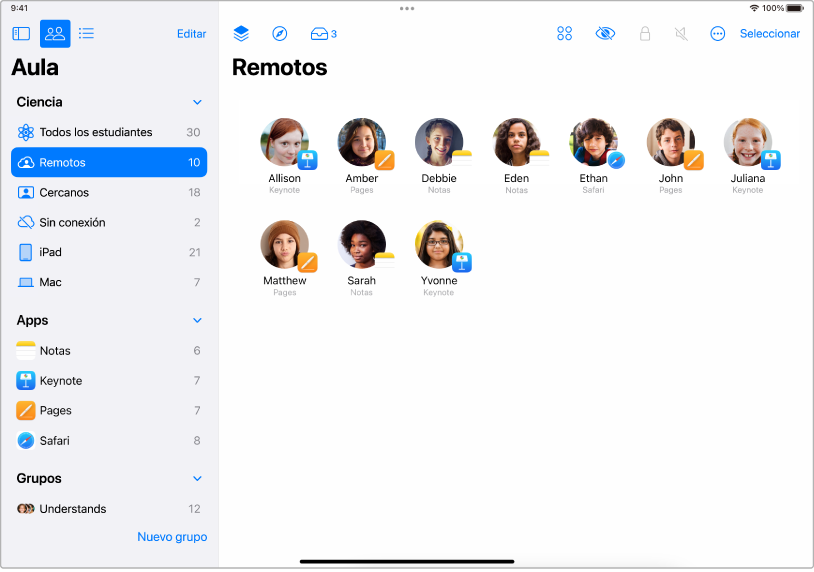Show students using iPad
The image size is (814, 572).
(x=109, y=253)
